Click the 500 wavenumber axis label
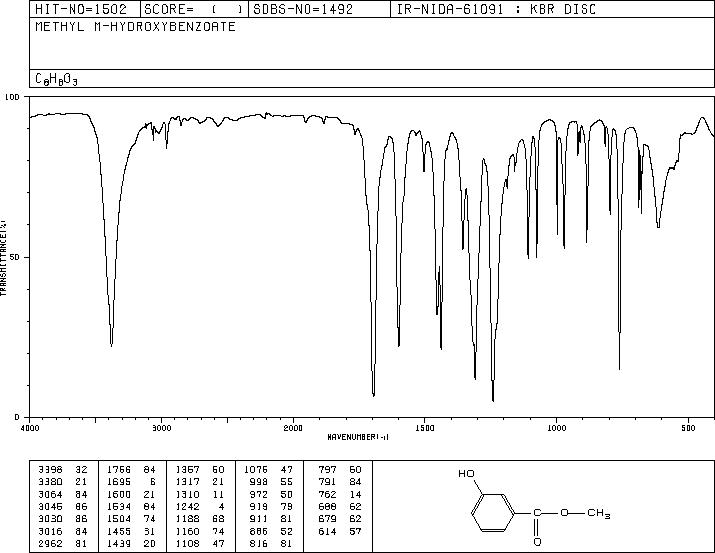This screenshot has width=715, height=553. (x=688, y=428)
